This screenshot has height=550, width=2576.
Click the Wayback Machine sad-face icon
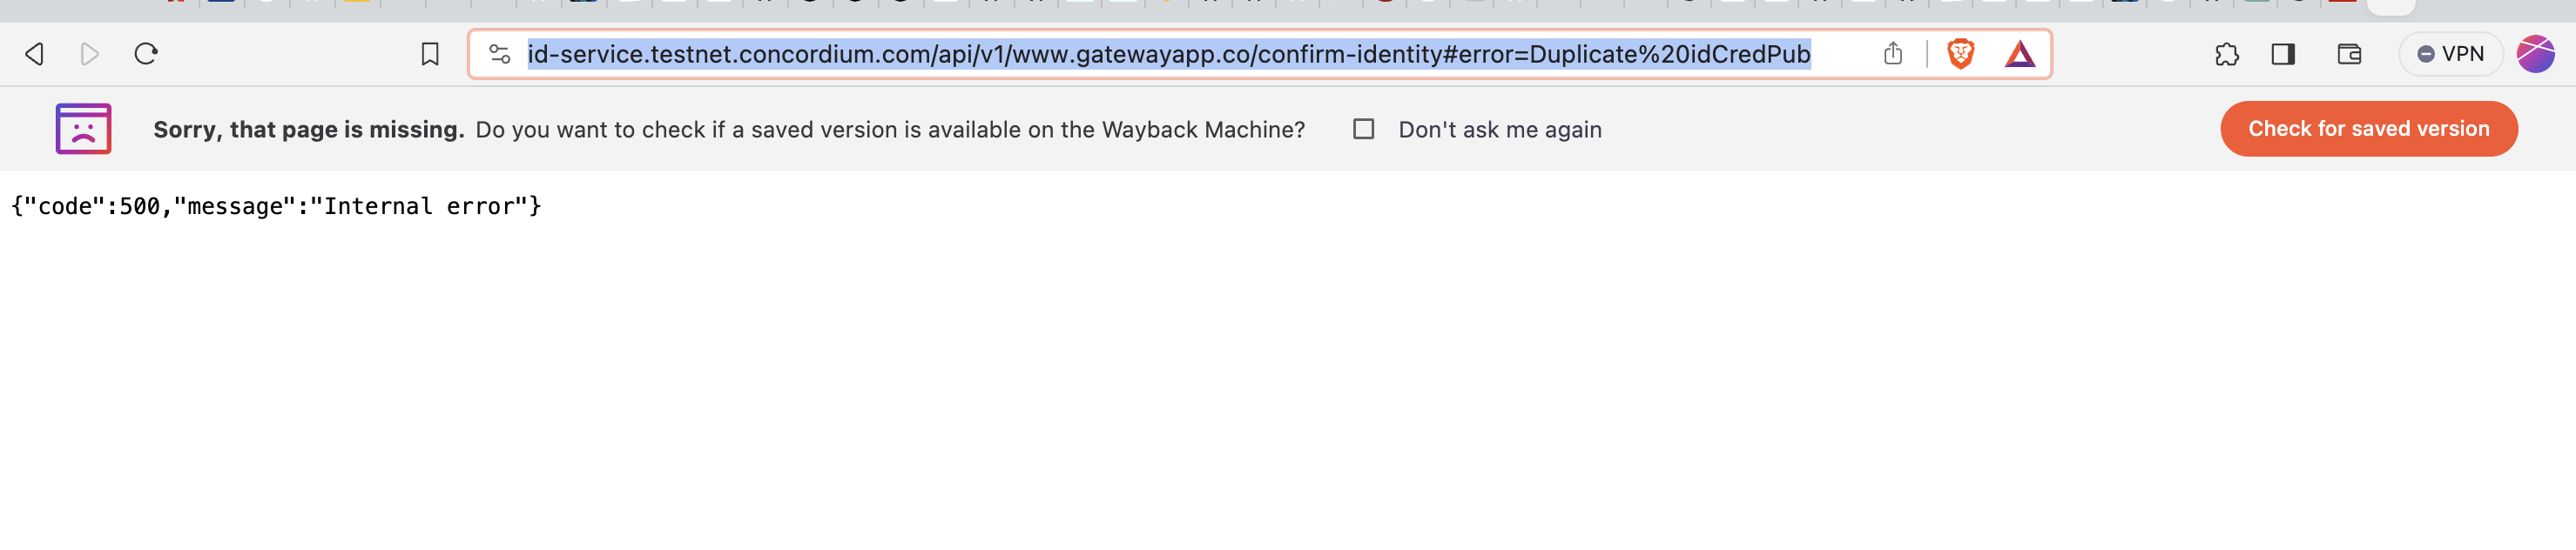tap(83, 129)
